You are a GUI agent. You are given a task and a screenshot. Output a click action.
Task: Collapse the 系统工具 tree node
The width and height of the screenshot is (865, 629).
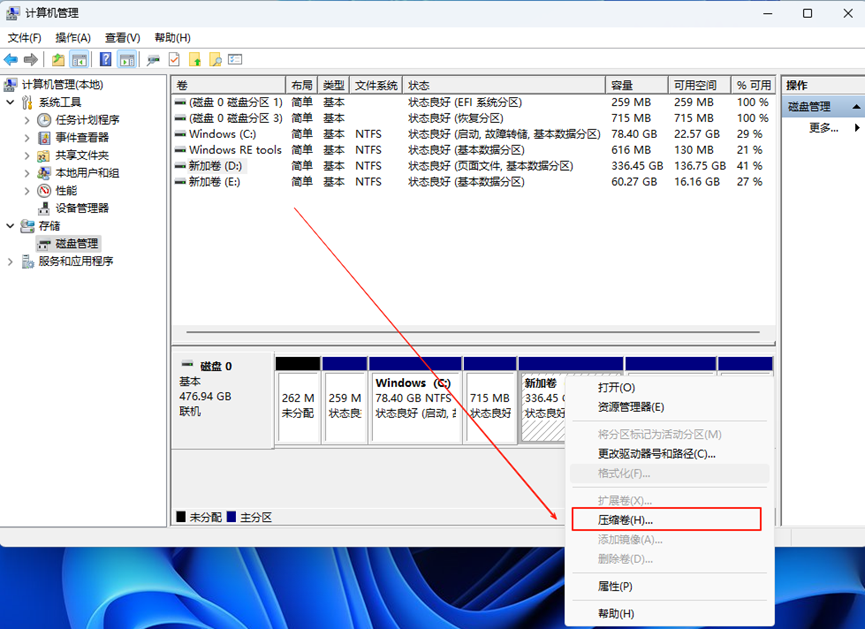pos(11,102)
